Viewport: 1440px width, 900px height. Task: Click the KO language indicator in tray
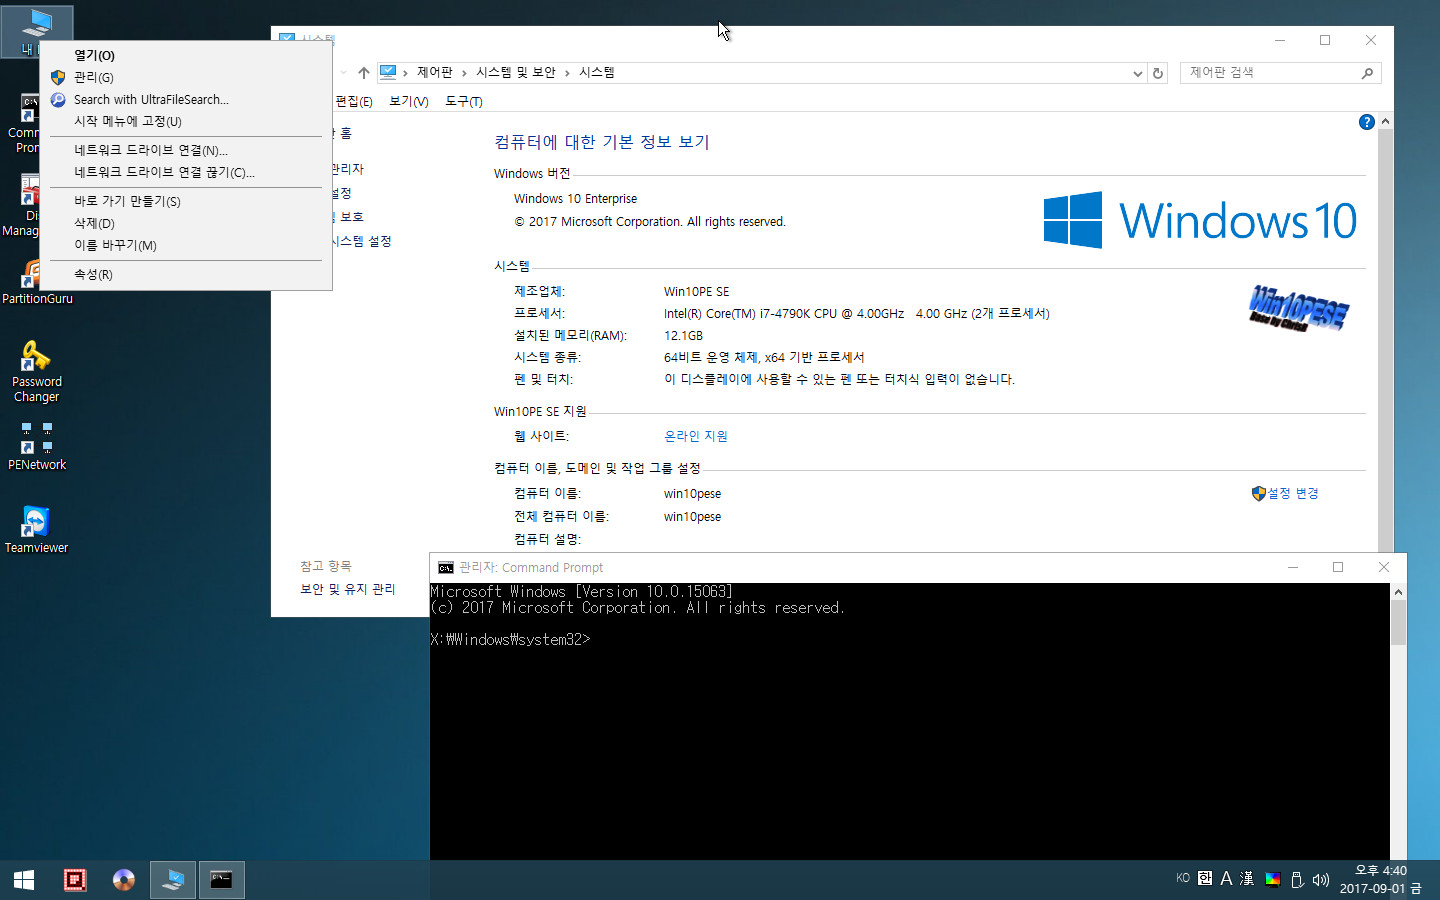tap(1183, 878)
